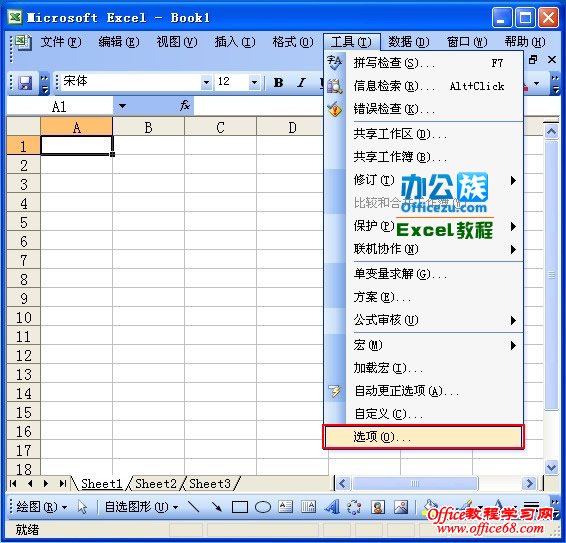Image resolution: width=566 pixels, height=543 pixels.
Task: Select the Line drawing tool
Action: [194, 507]
